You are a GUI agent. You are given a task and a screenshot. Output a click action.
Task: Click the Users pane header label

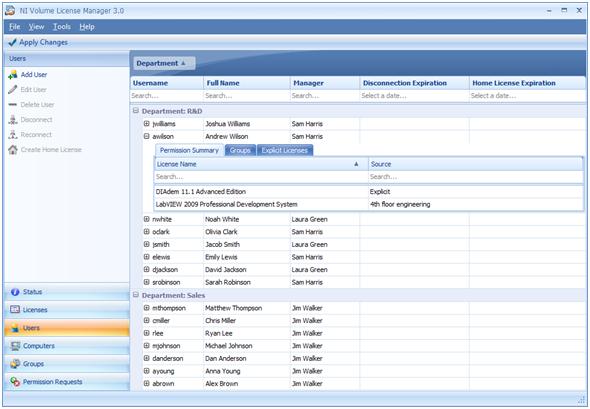point(17,58)
